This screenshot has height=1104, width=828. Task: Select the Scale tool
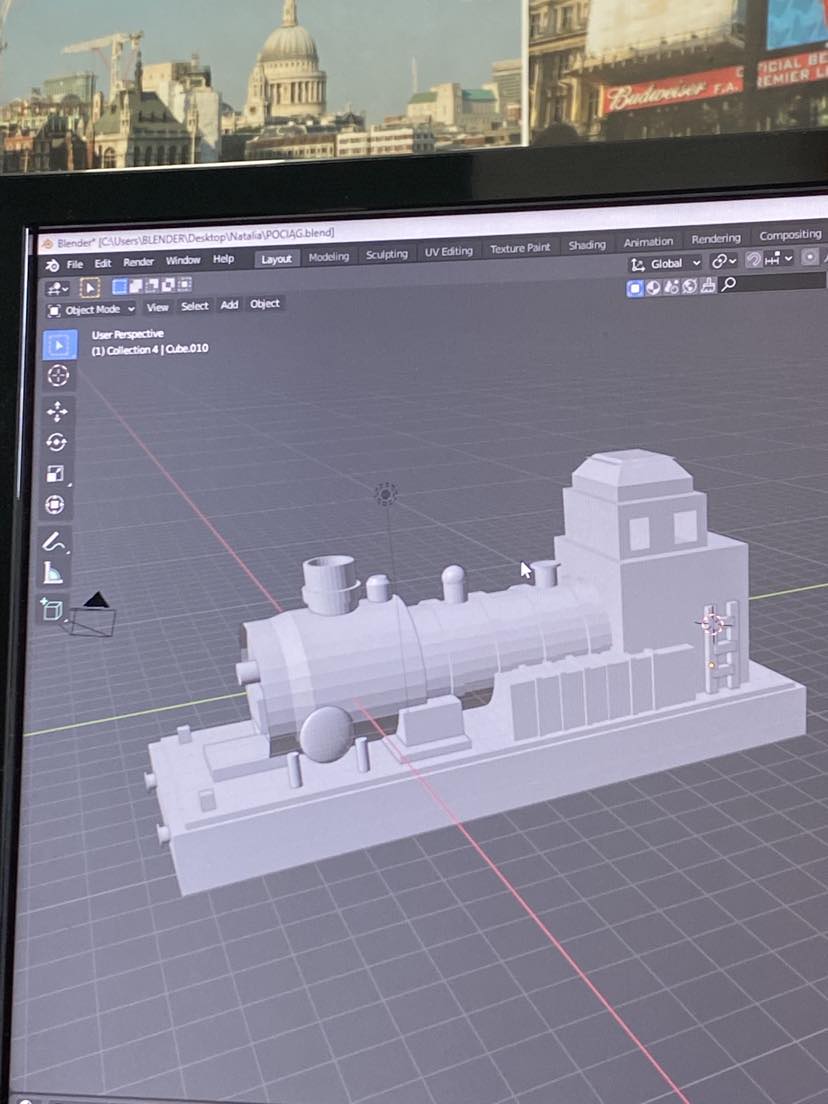point(56,474)
